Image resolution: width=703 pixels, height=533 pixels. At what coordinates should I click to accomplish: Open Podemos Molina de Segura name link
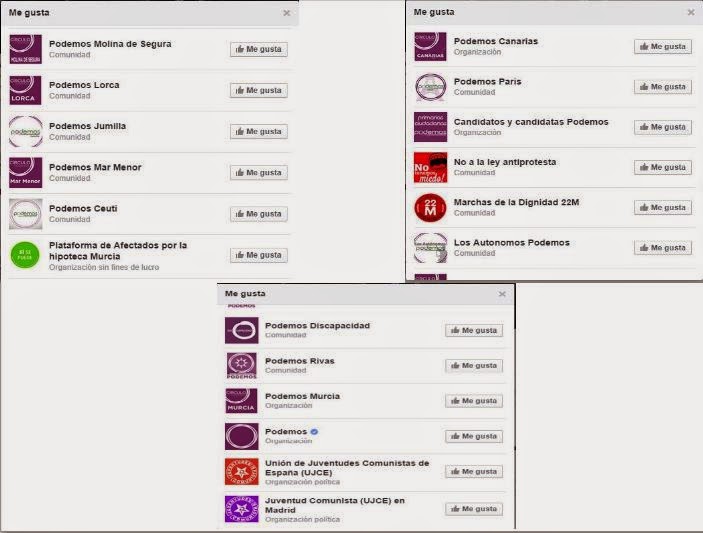point(110,44)
